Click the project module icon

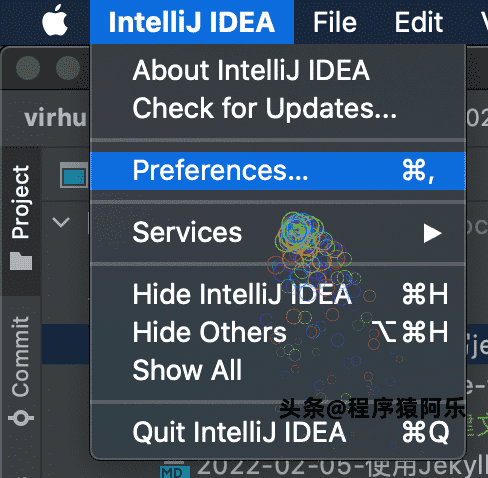click(74, 175)
